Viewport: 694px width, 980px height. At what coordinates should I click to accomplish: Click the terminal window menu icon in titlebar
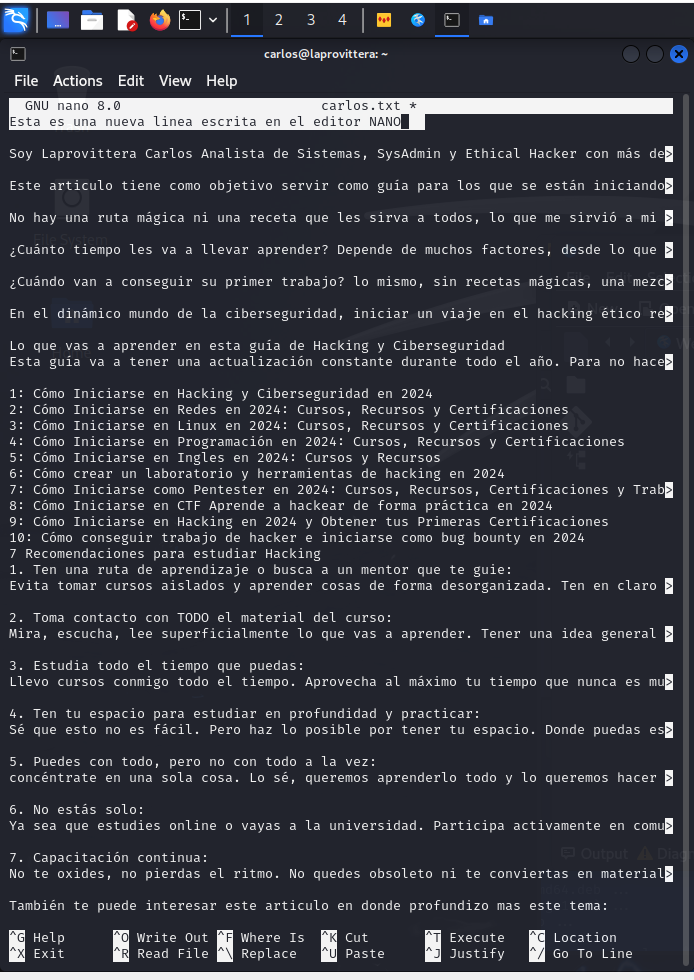click(x=18, y=54)
